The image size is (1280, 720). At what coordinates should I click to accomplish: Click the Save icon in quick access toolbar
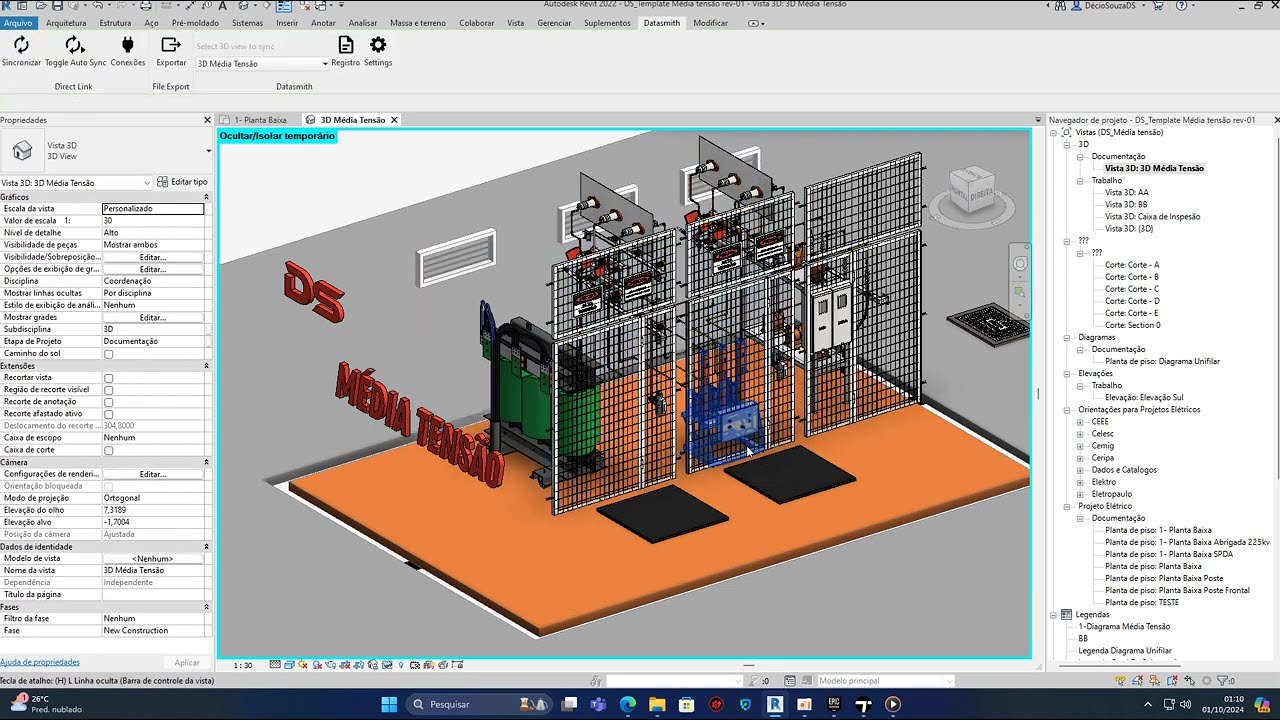tap(58, 6)
